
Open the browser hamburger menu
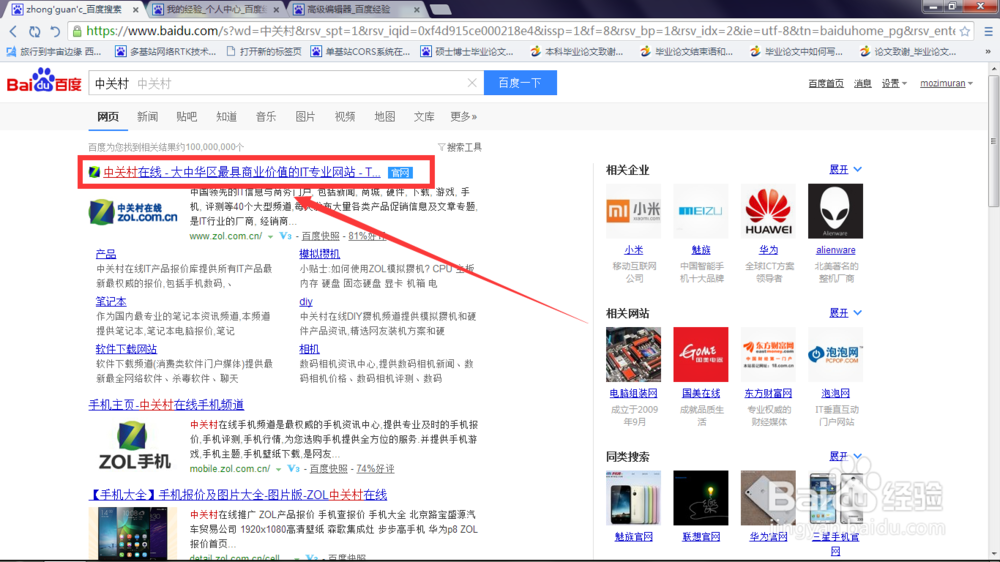(988, 31)
